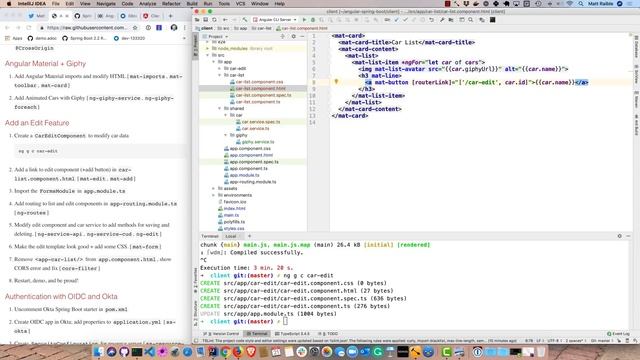The width and height of the screenshot is (640, 360).
Task: Open the Navigate menu
Action: (x=106, y=4)
